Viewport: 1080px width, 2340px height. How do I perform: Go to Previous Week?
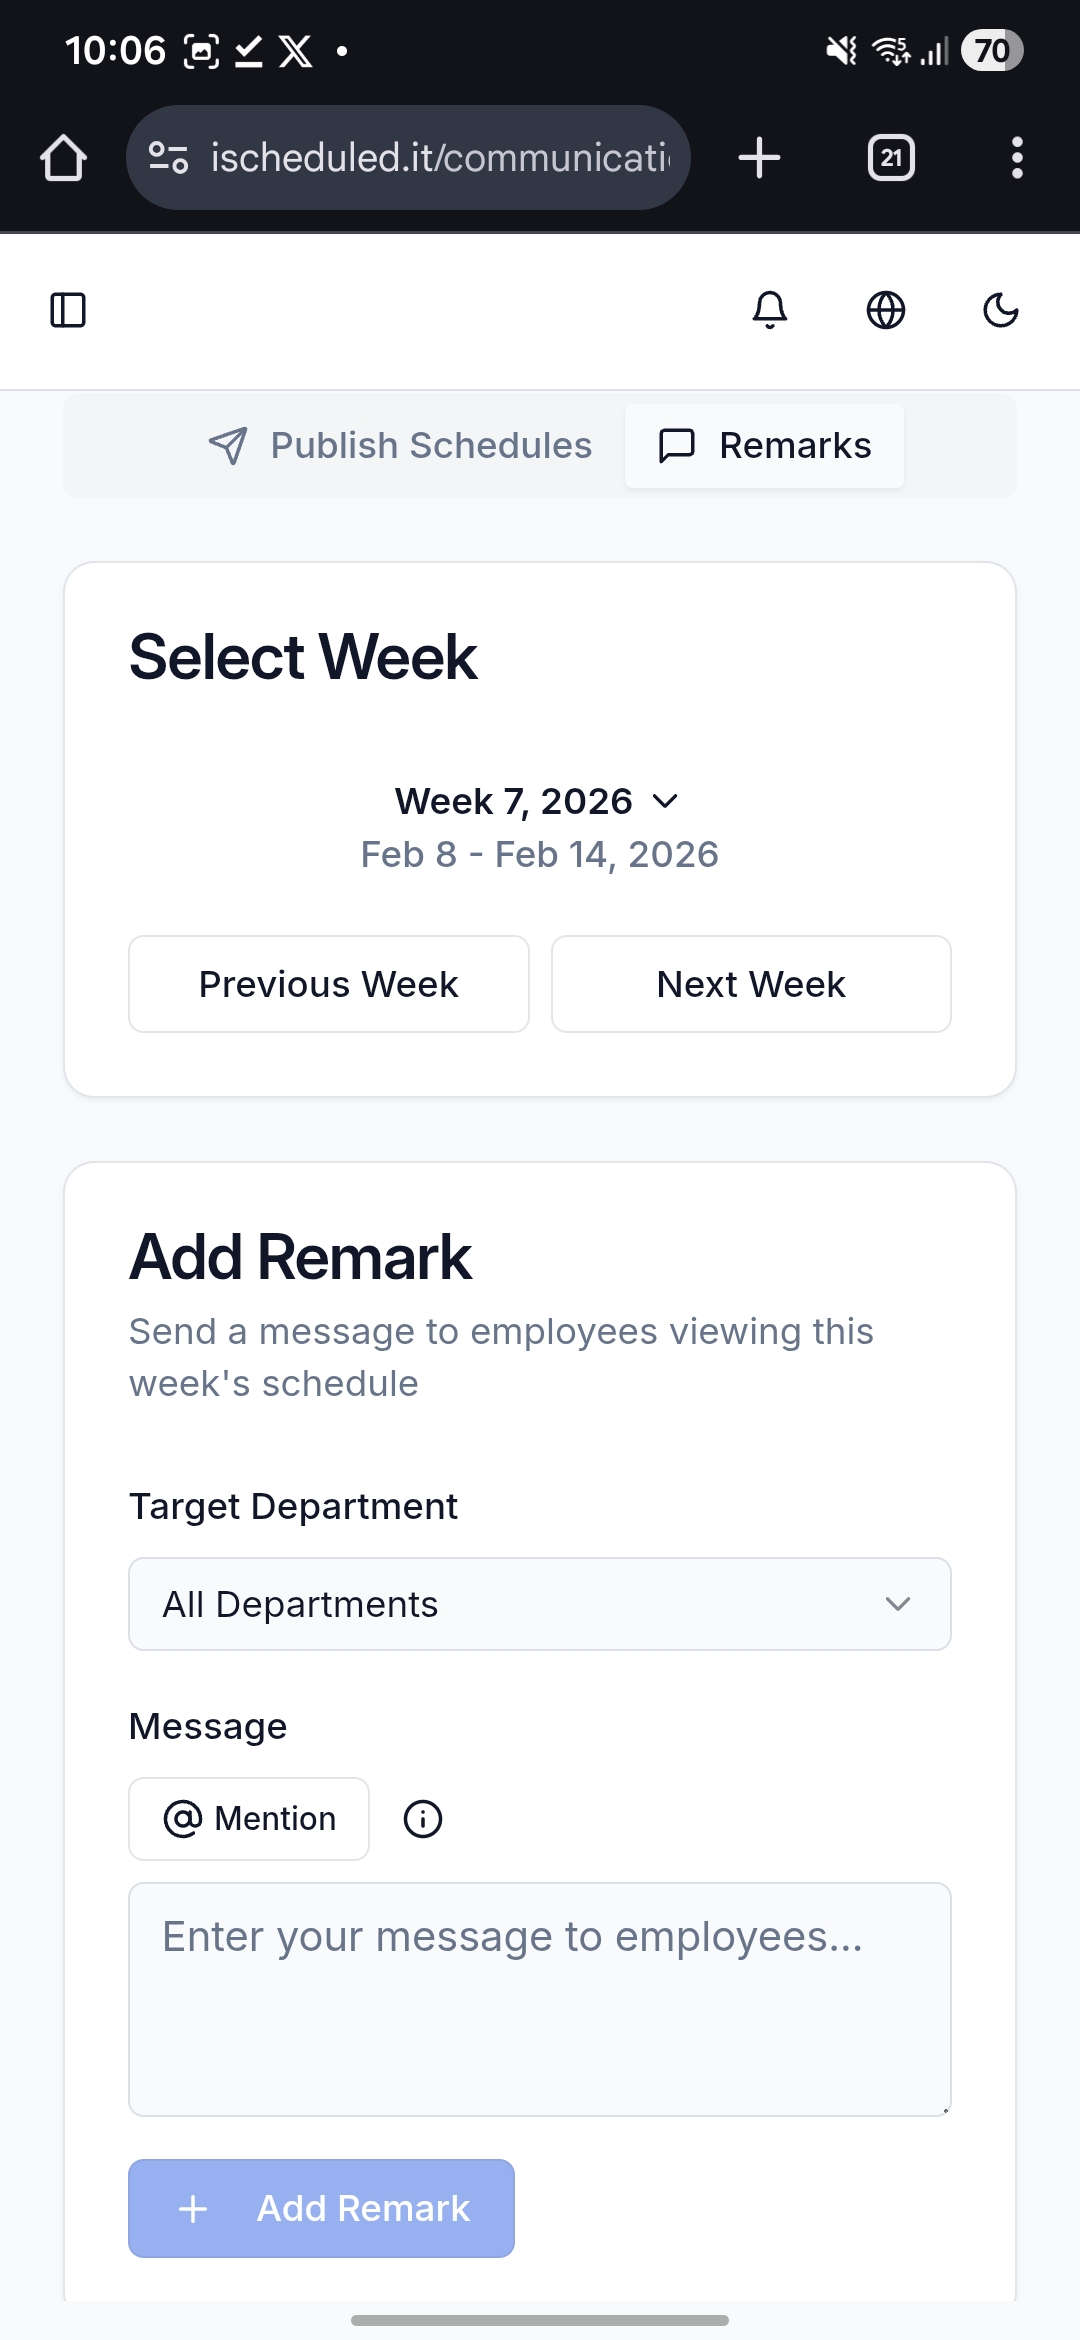pyautogui.click(x=329, y=984)
